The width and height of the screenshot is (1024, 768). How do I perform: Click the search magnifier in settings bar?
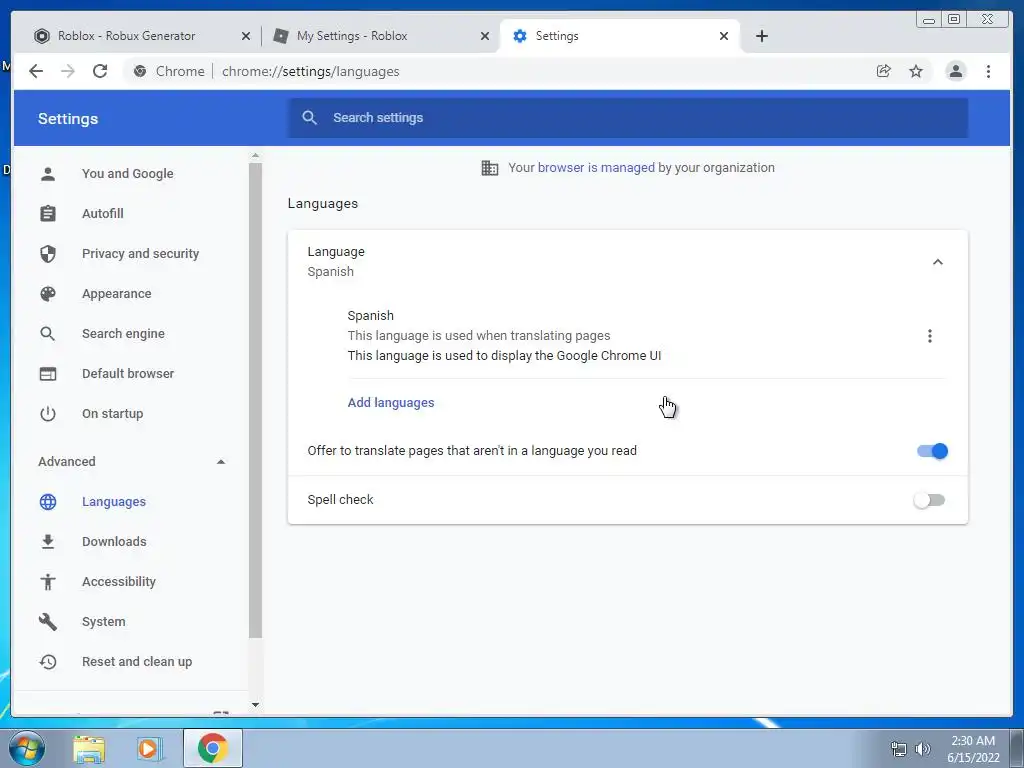[x=310, y=118]
